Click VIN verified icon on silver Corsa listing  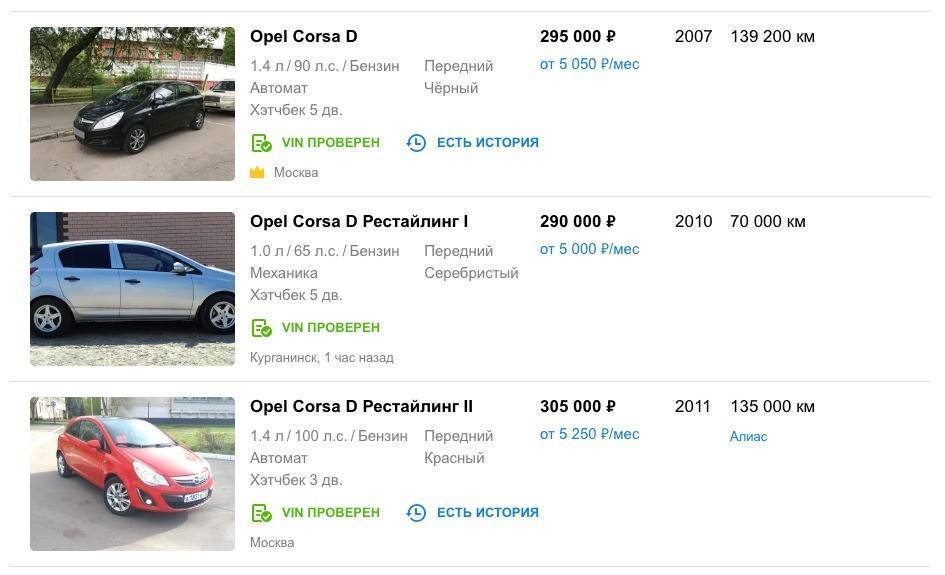pos(261,328)
